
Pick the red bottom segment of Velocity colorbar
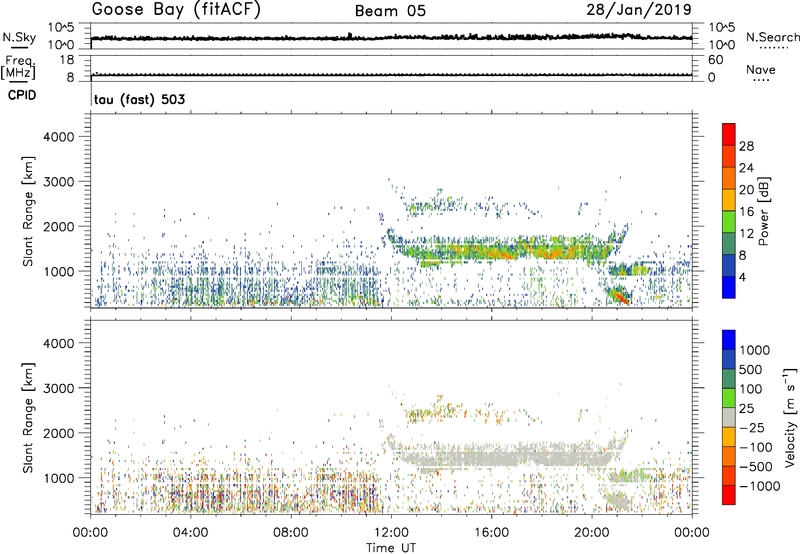click(729, 495)
